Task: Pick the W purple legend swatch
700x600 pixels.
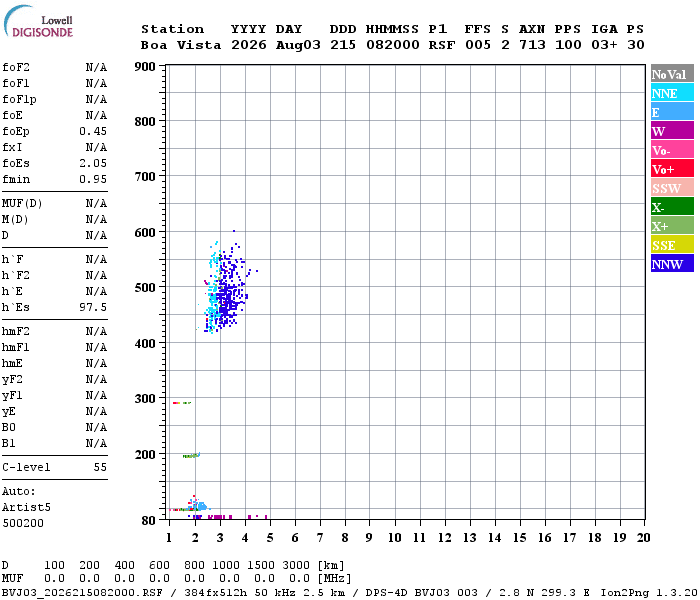Action: 672,131
